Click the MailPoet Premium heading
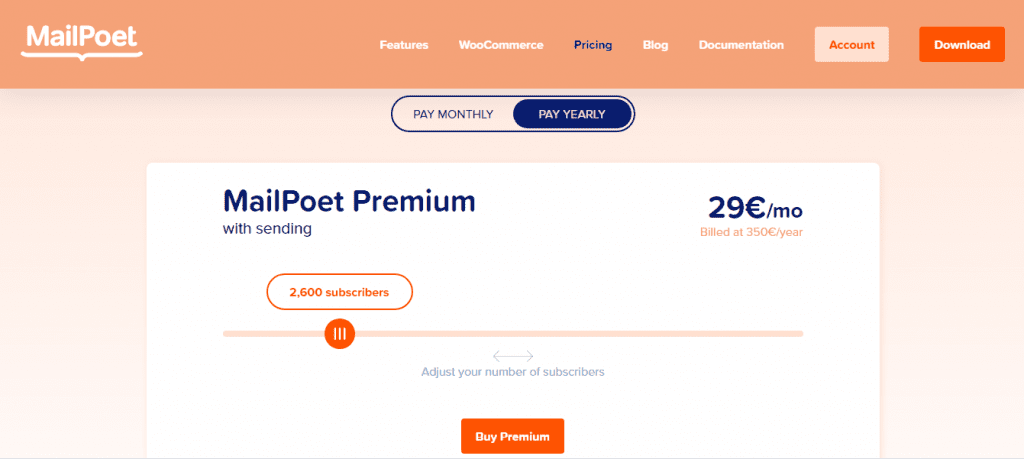1024x459 pixels. pos(349,201)
